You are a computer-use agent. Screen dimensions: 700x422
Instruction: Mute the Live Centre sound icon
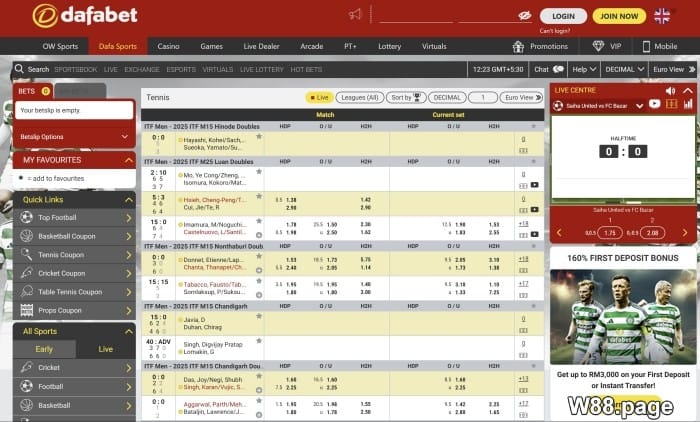pos(671,91)
